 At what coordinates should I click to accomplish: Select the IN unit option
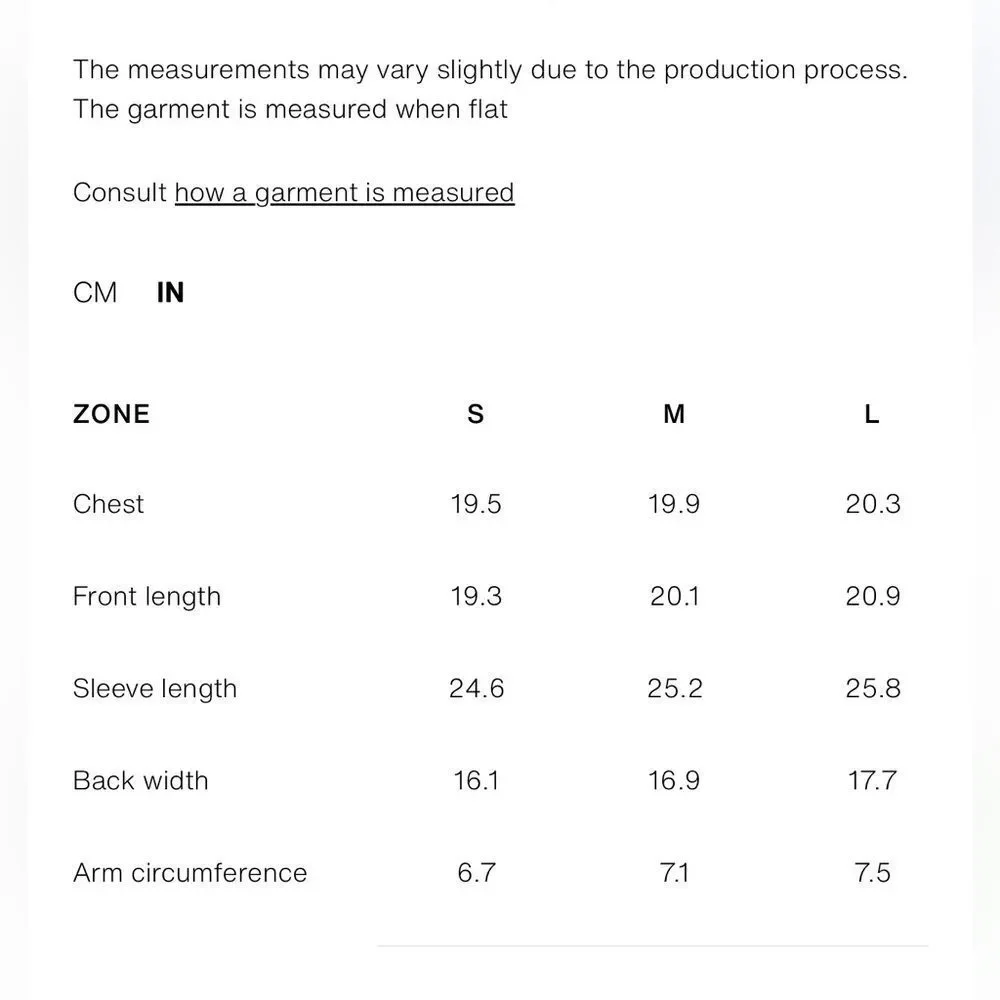tap(171, 293)
